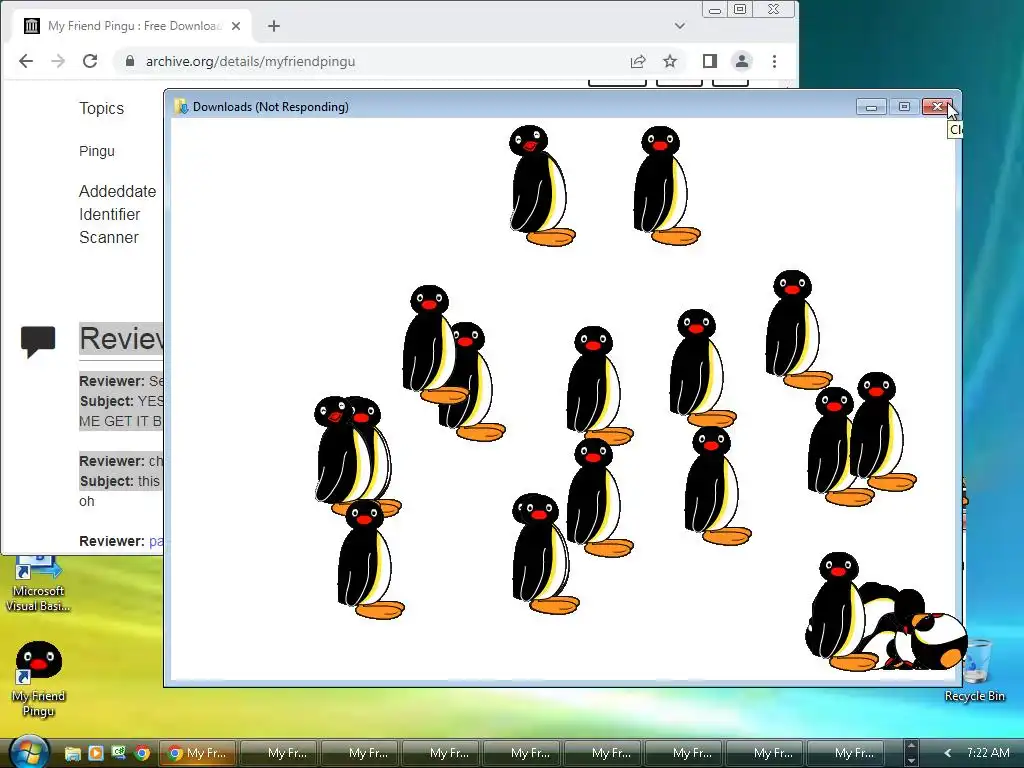Click the taskbar down arrow scroller
This screenshot has width=1024, height=768.
click(x=912, y=760)
